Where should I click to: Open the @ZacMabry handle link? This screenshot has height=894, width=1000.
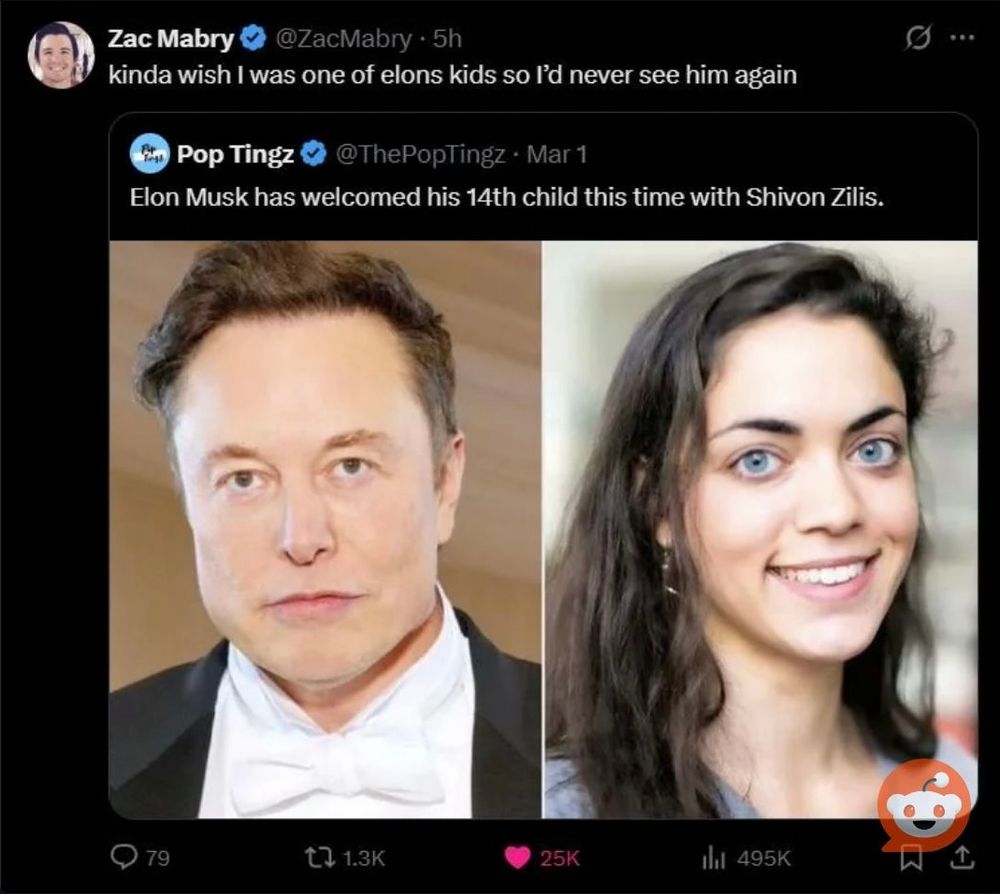pyautogui.click(x=343, y=39)
